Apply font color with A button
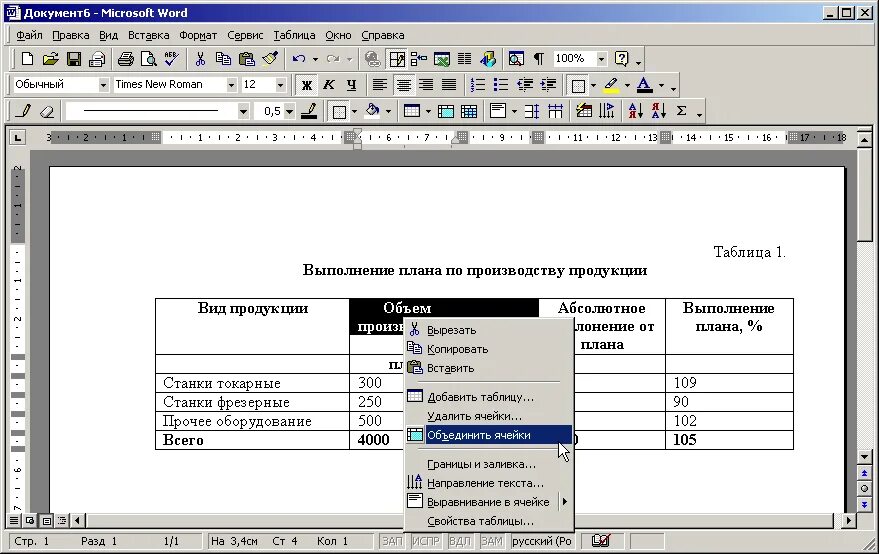Image resolution: width=879 pixels, height=554 pixels. pyautogui.click(x=645, y=85)
